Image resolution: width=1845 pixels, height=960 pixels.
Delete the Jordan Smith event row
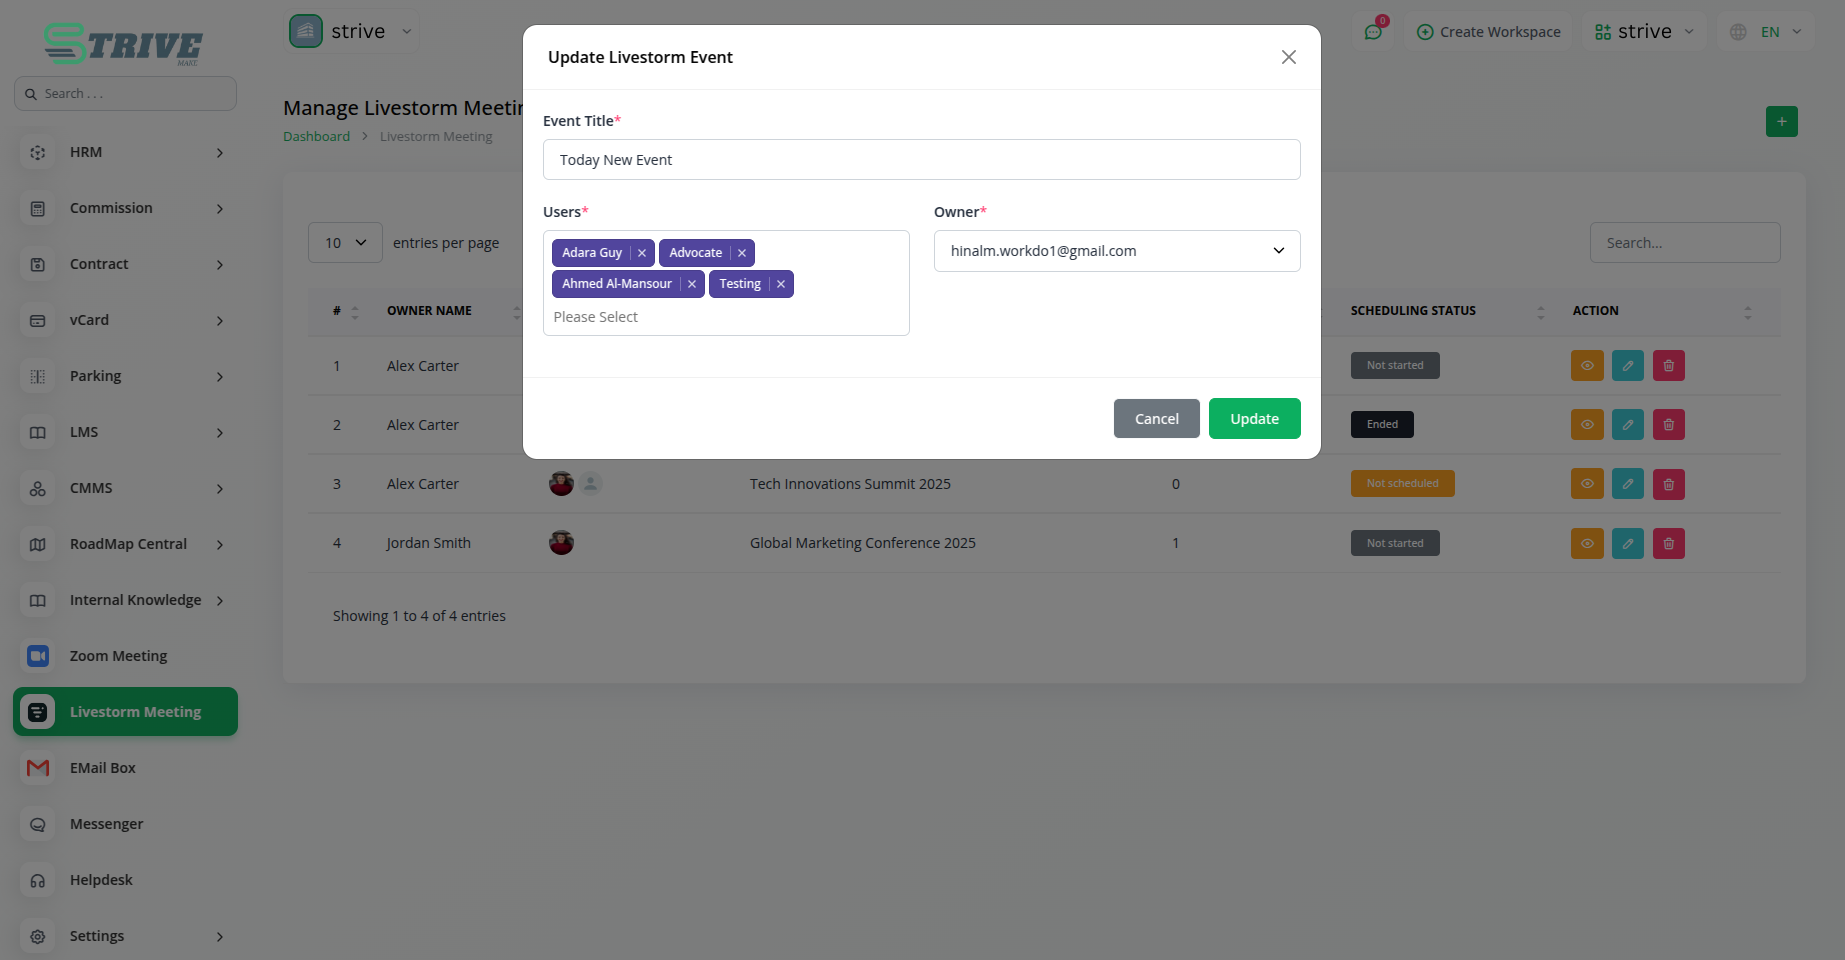coord(1668,543)
